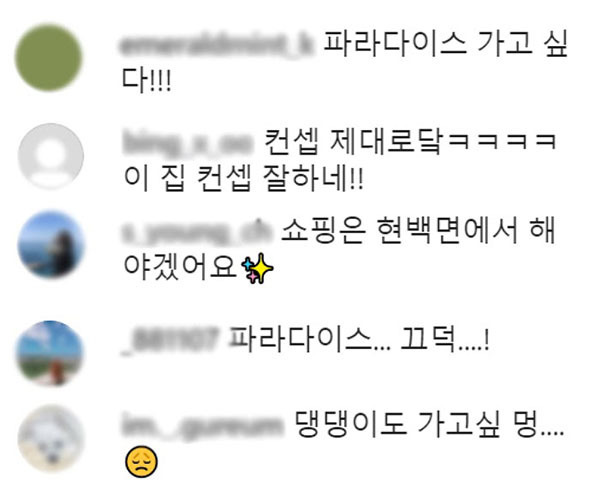Select the text 이 집 컨셉 잘하네!!
Screen dimensions: 600x498
pyautogui.click(x=243, y=178)
